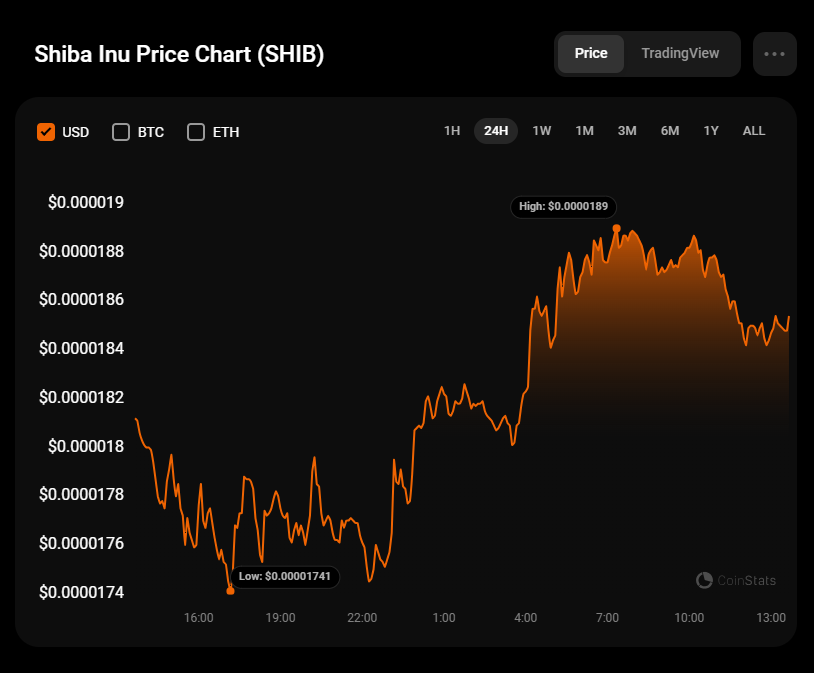Viewport: 814px width, 673px height.
Task: Click the Shiba Inu Price Chart heading
Action: point(179,54)
